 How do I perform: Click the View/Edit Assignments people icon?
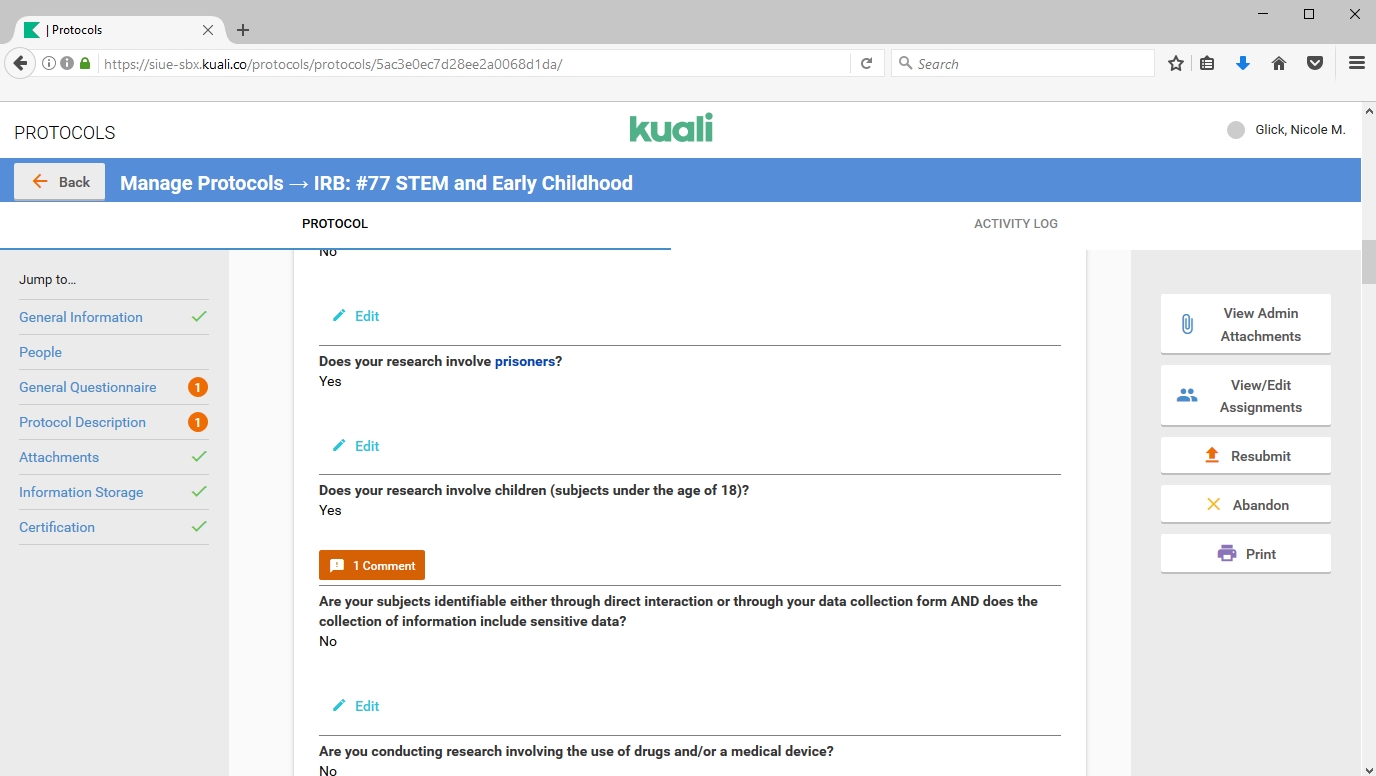(x=1187, y=396)
